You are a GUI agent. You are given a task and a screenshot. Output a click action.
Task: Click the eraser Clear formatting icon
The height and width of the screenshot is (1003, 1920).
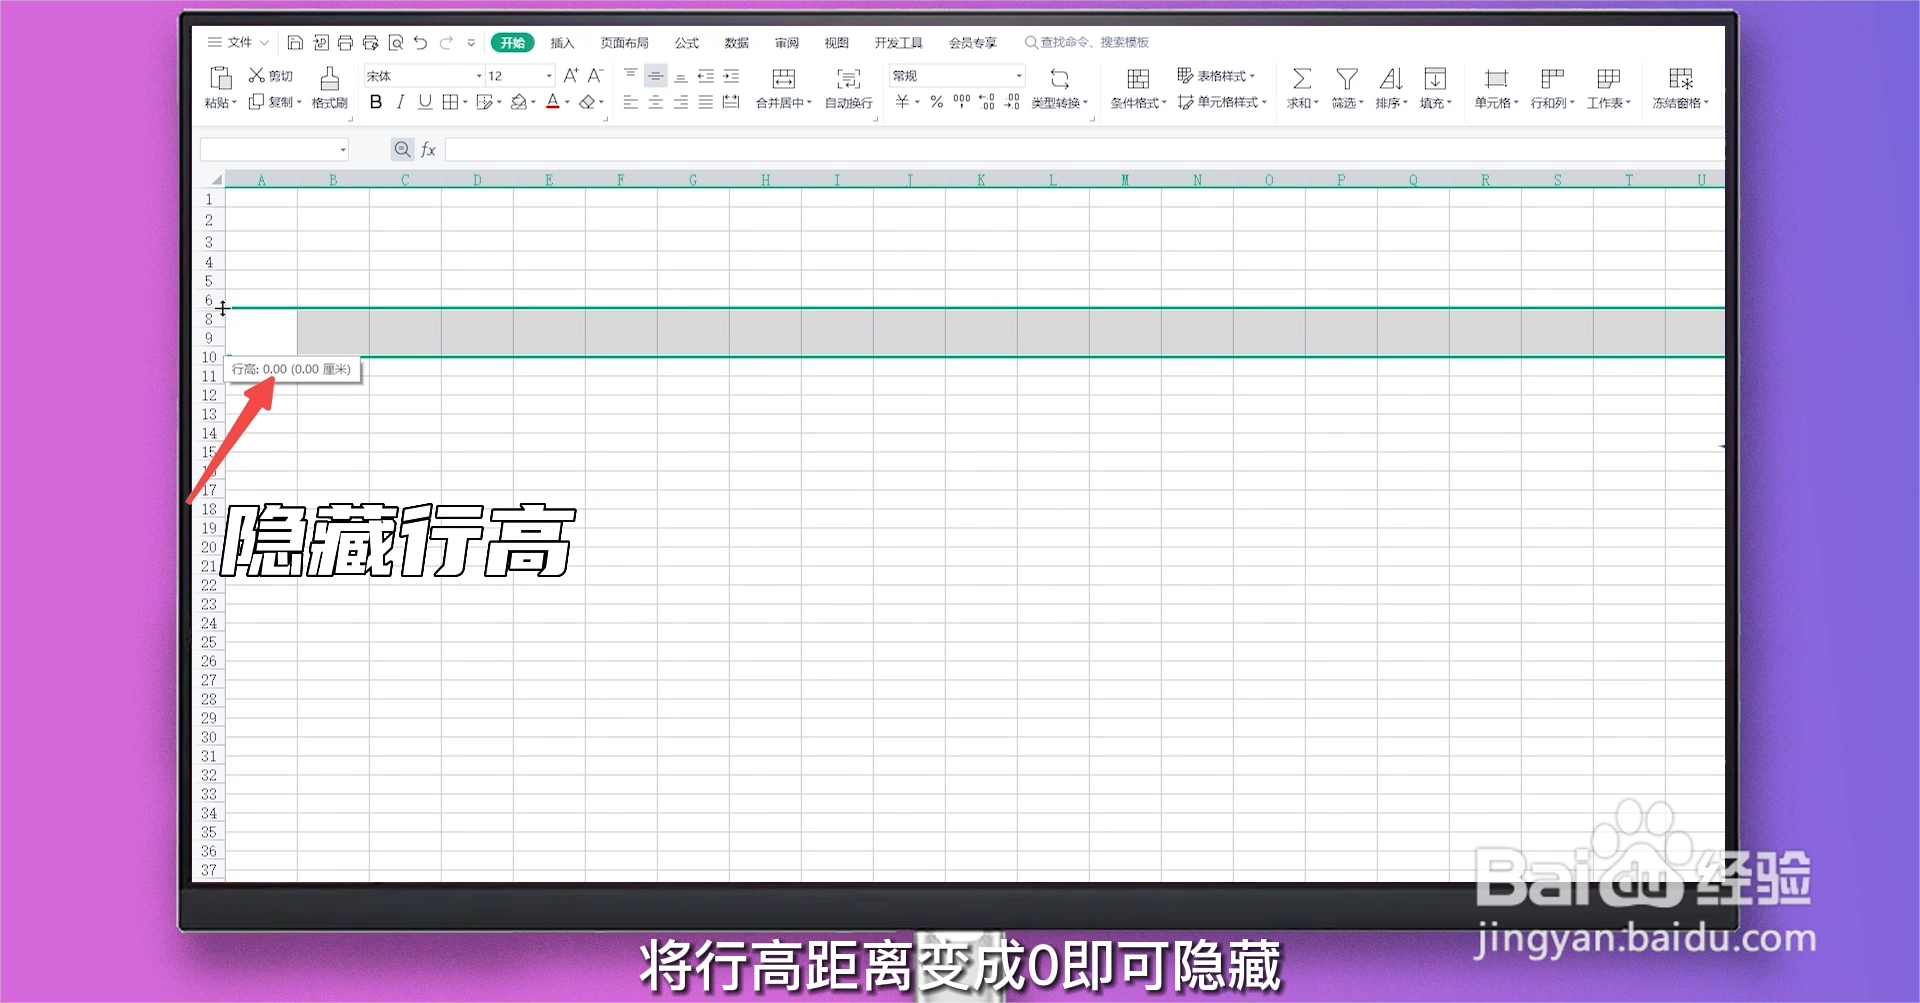pos(588,102)
